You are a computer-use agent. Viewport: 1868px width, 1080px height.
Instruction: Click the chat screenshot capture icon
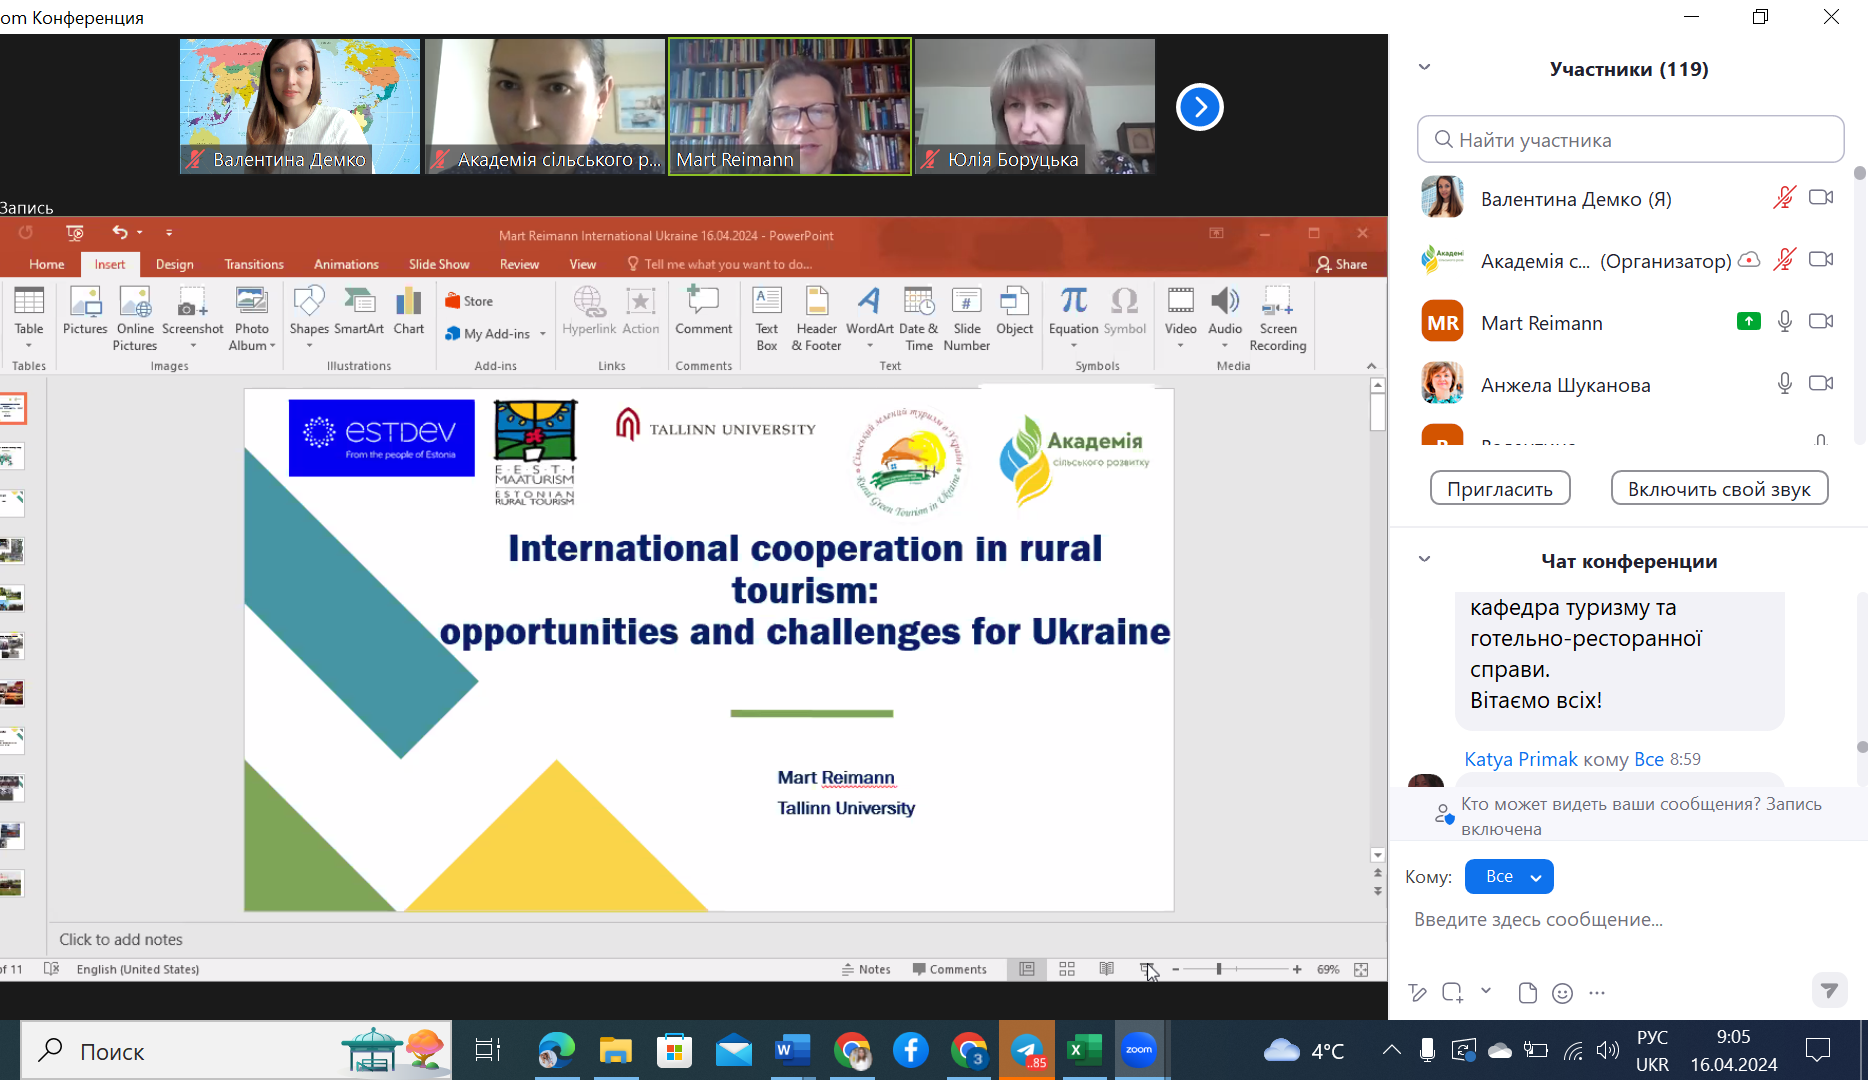coord(1453,993)
